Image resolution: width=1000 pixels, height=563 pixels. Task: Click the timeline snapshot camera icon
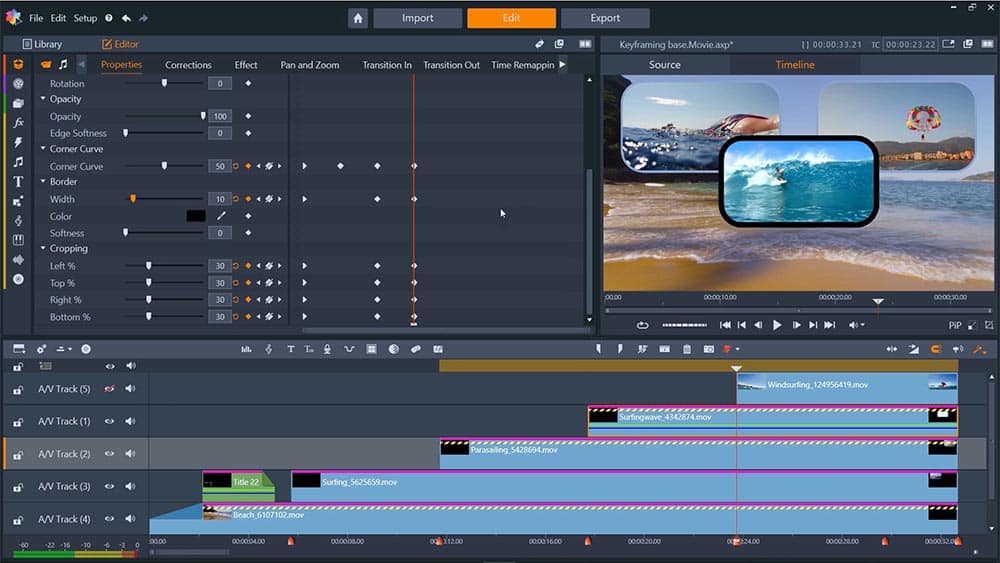click(709, 349)
